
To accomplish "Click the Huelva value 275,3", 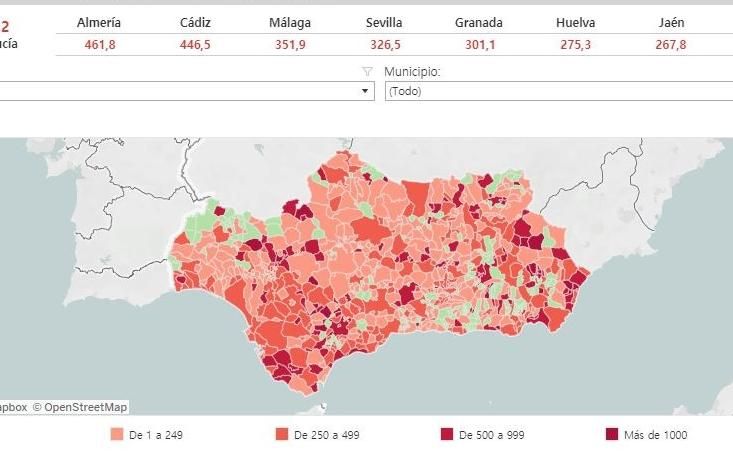I will tap(575, 45).
